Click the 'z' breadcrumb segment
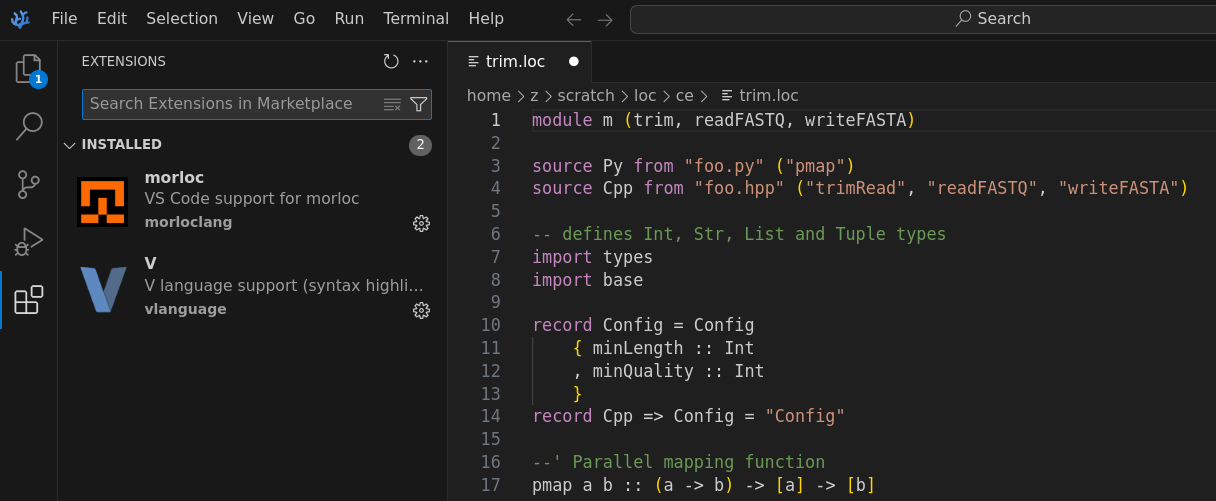 535,96
